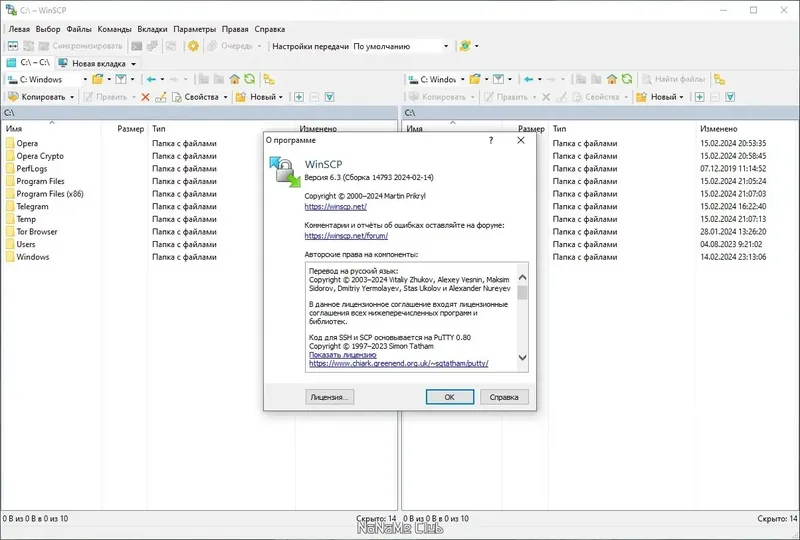Click the 'Показать лицензию' link

(342, 355)
